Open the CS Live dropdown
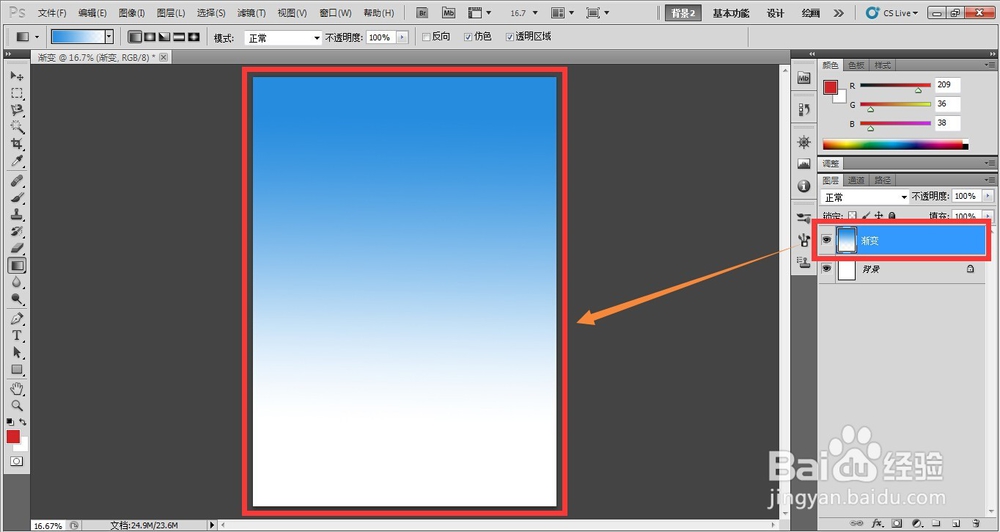Viewport: 1000px width, 532px height. pos(892,13)
